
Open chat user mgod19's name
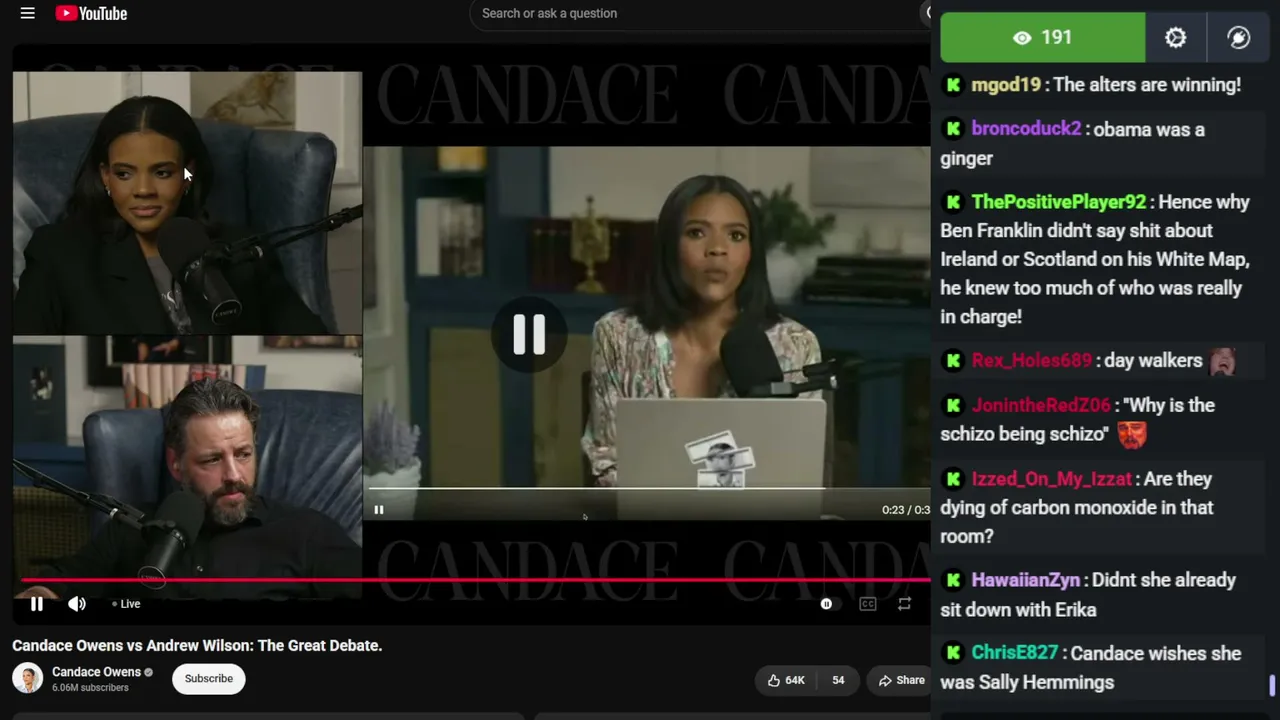click(1006, 85)
